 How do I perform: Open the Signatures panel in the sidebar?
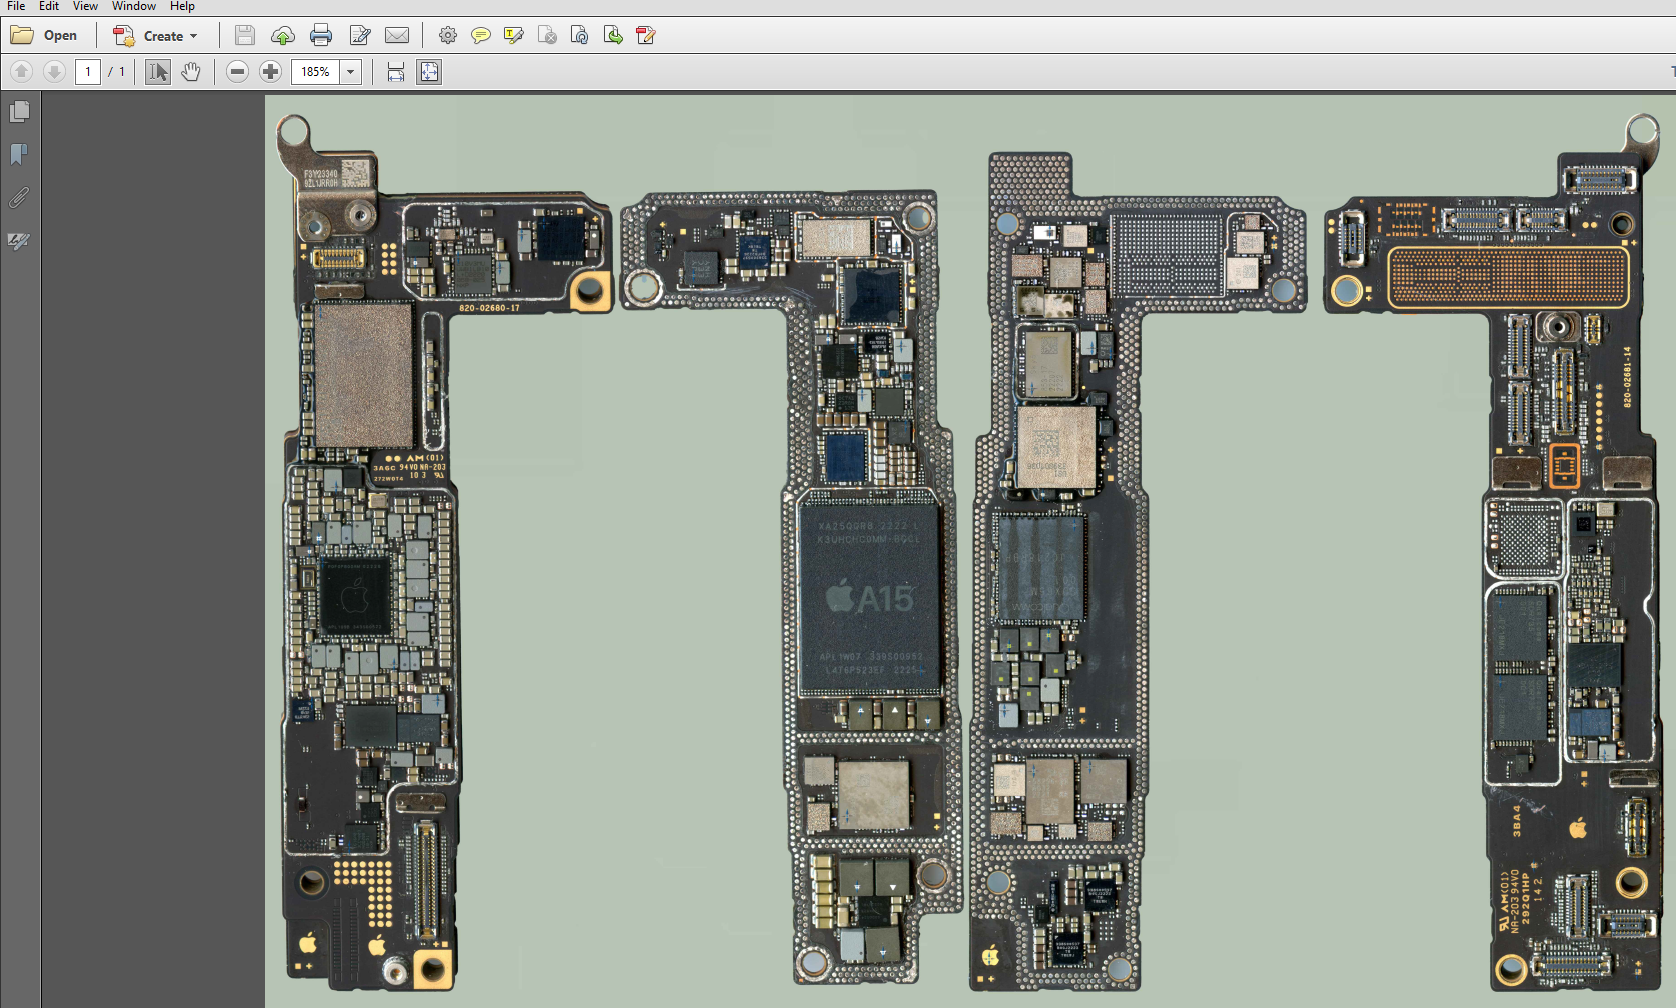pyautogui.click(x=19, y=241)
